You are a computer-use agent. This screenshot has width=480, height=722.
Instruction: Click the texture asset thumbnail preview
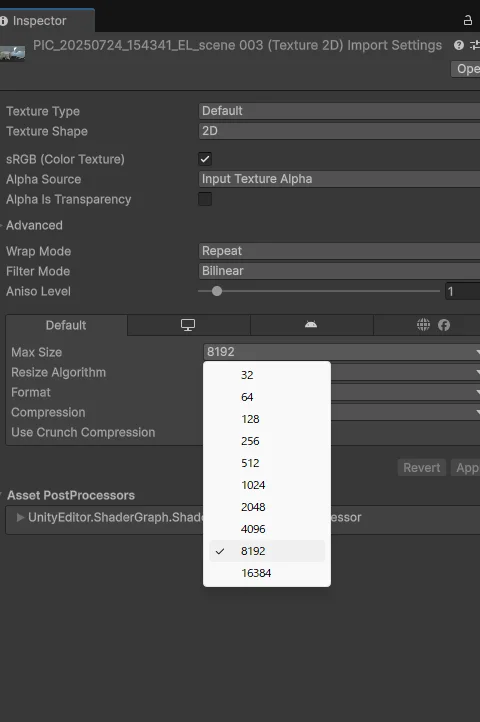coord(12,53)
